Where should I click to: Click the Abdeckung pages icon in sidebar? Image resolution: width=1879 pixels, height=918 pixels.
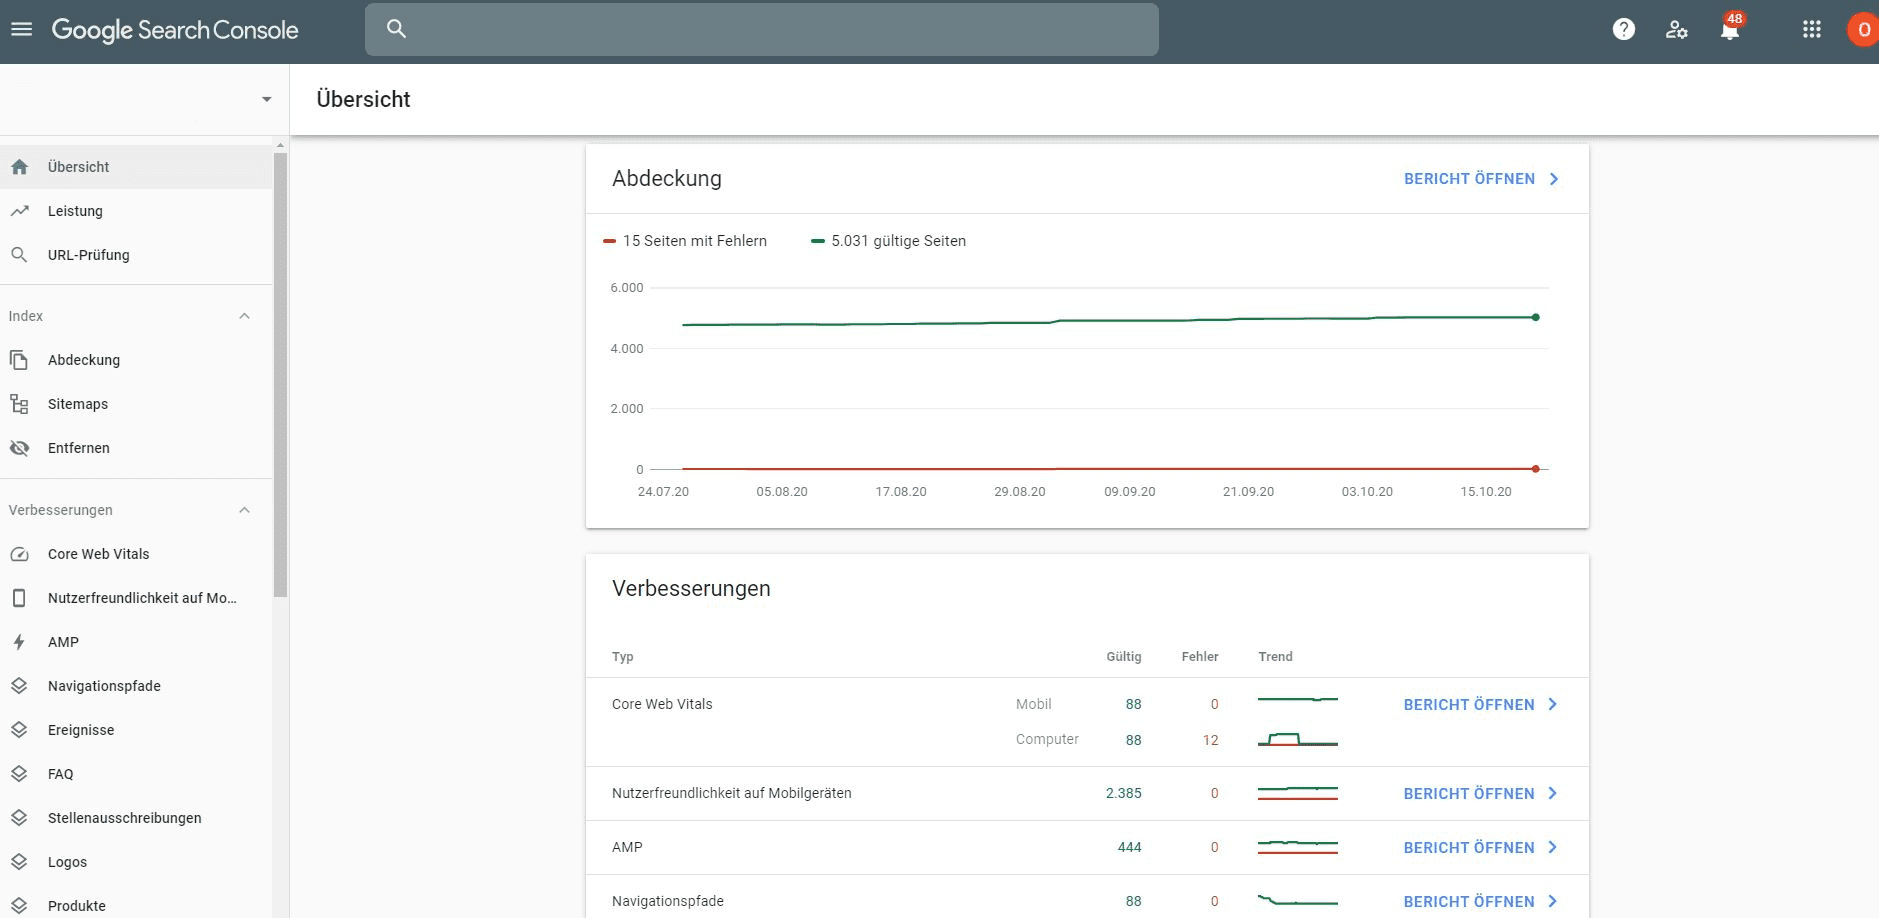(x=19, y=360)
